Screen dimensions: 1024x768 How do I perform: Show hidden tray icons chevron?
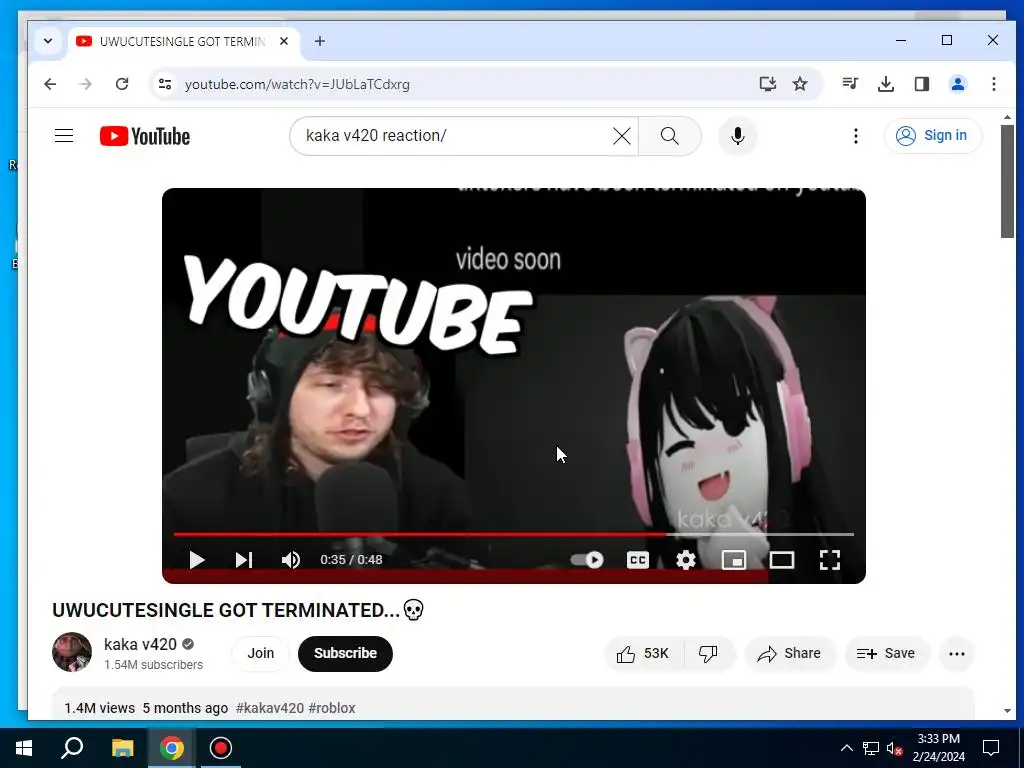[846, 748]
